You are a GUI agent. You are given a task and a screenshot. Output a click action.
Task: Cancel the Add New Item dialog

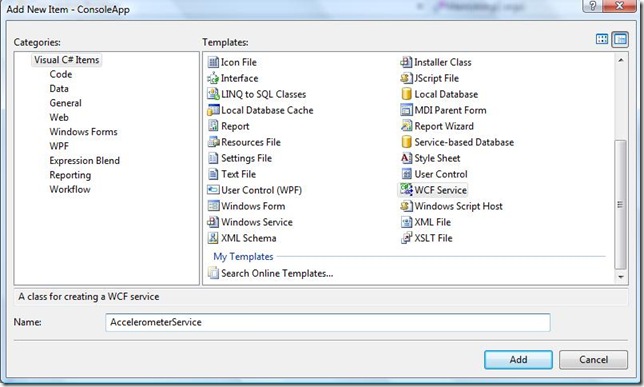pos(593,360)
